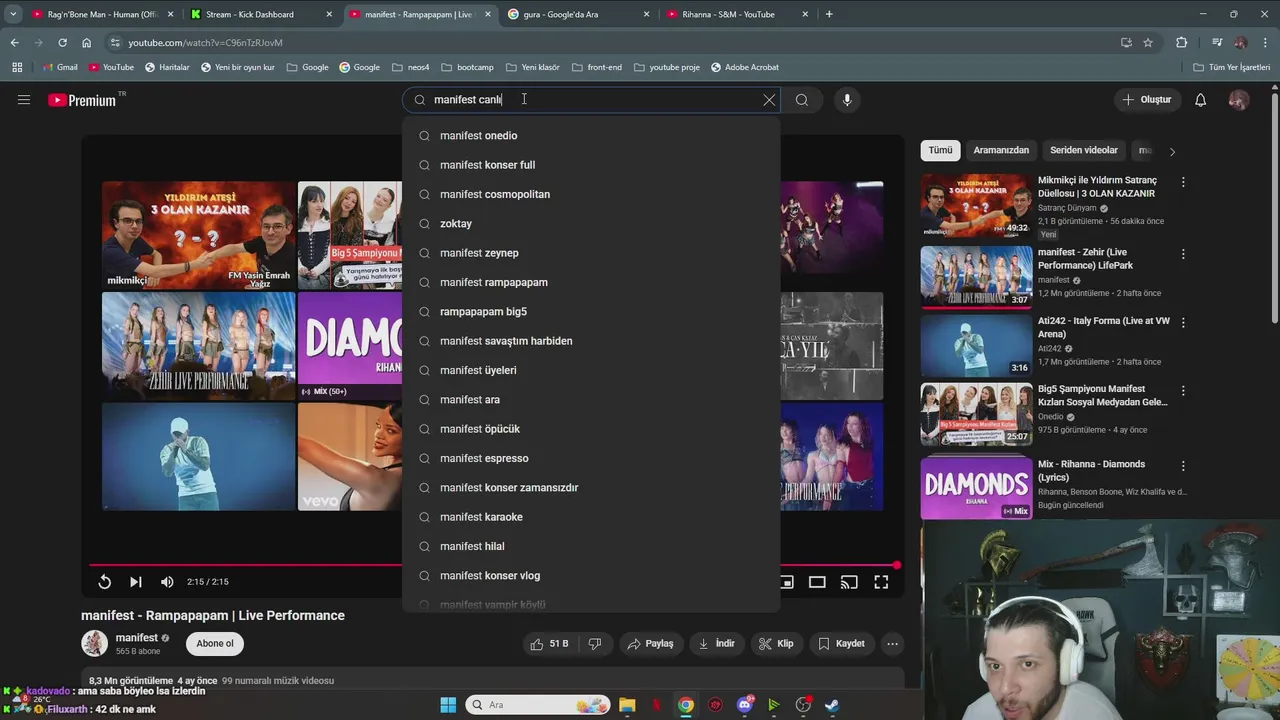Run search with the magnifier button
Screen dimensions: 1280x720
point(802,100)
